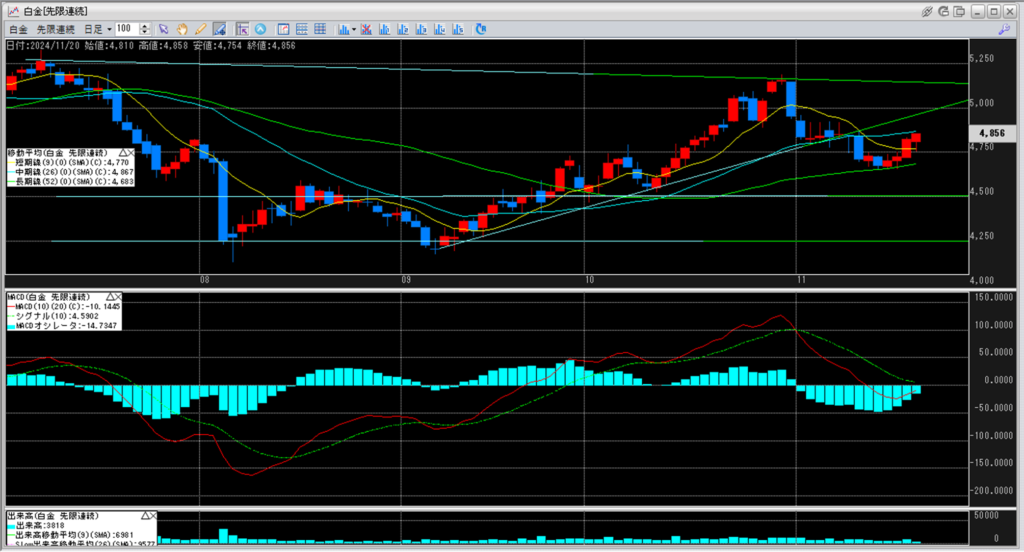Collapse the 移動平均 legend with triangle

click(122, 152)
